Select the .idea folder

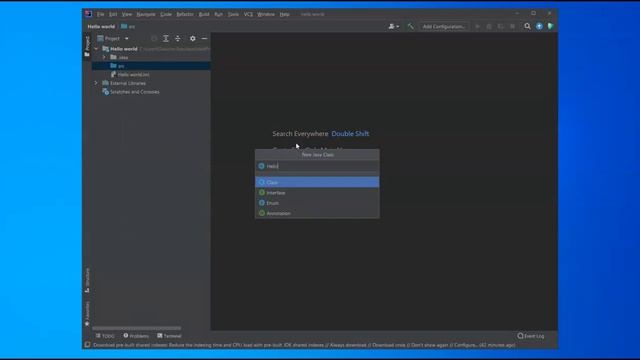coord(119,58)
